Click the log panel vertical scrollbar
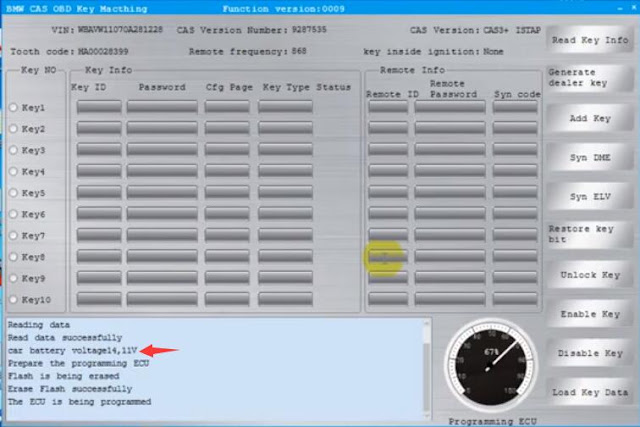640x427 pixels. [427, 369]
